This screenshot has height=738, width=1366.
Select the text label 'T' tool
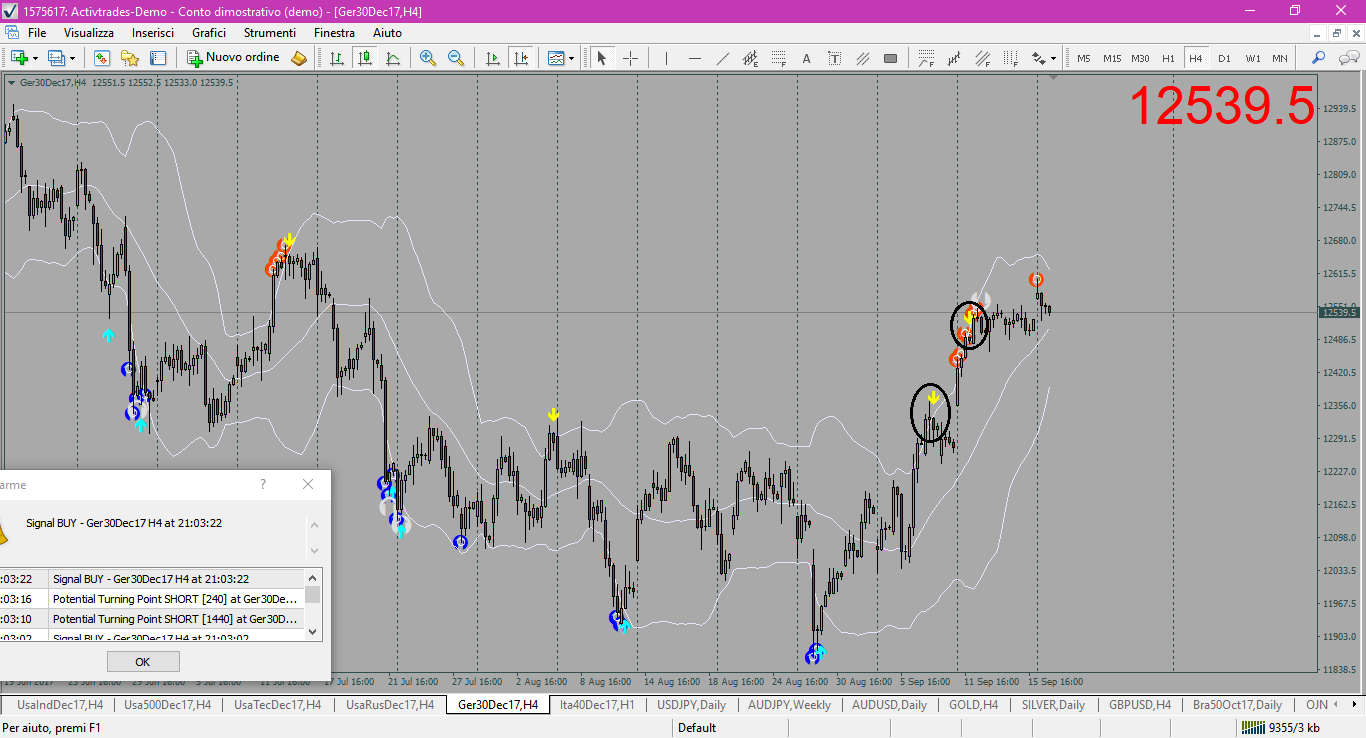[834, 58]
